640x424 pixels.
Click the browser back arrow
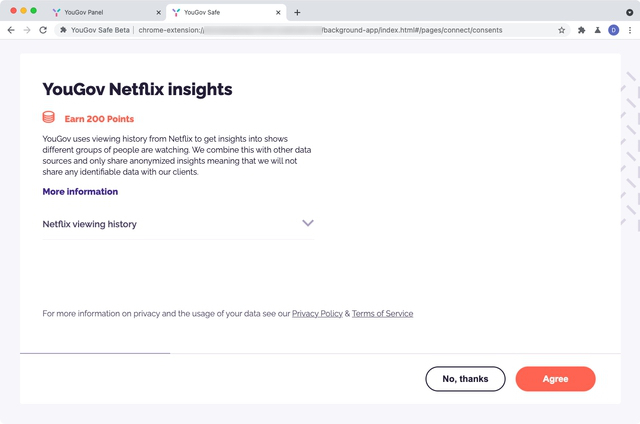(11, 30)
